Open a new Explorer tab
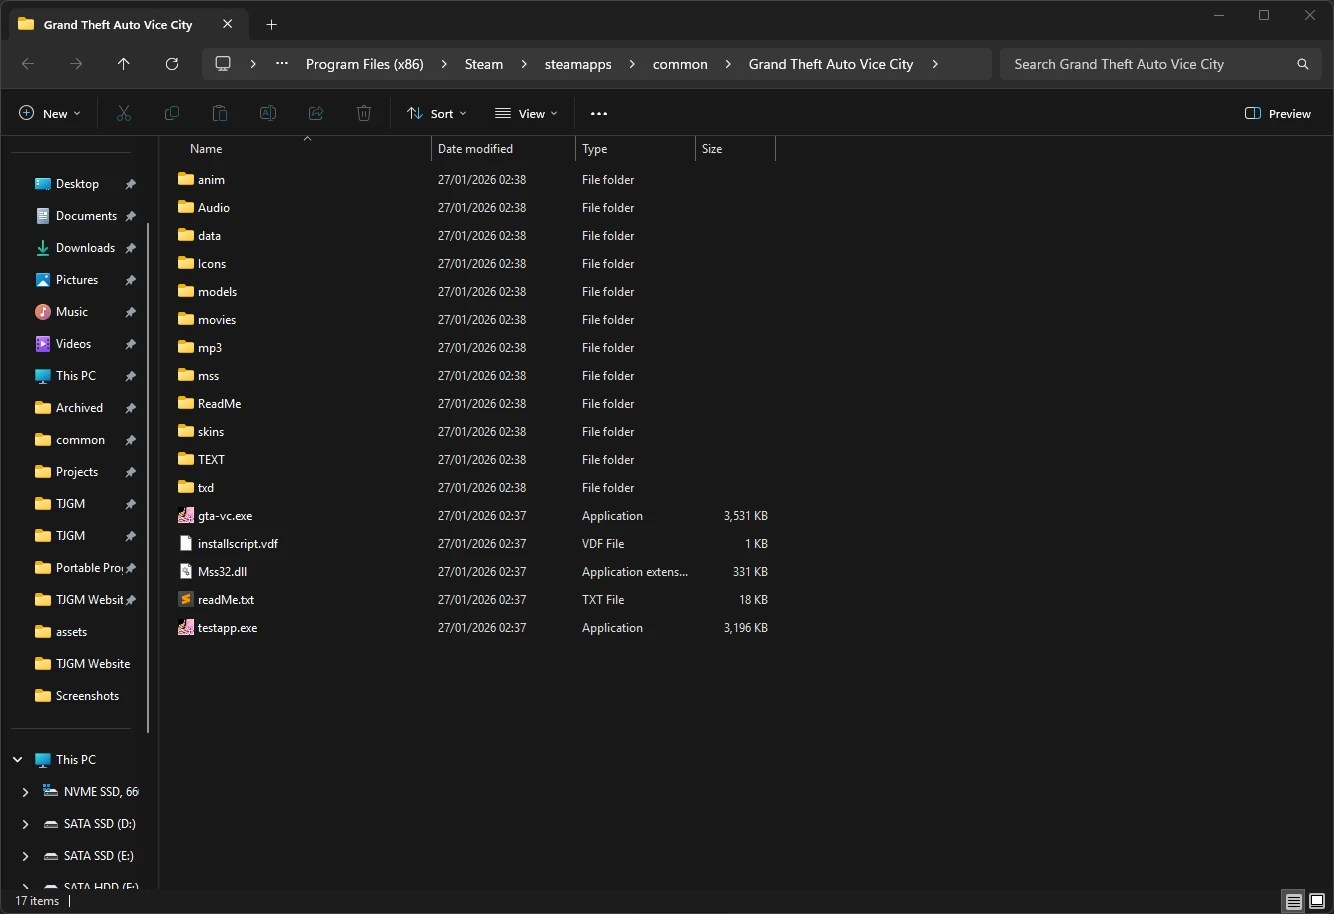This screenshot has height=914, width=1334. (x=271, y=24)
